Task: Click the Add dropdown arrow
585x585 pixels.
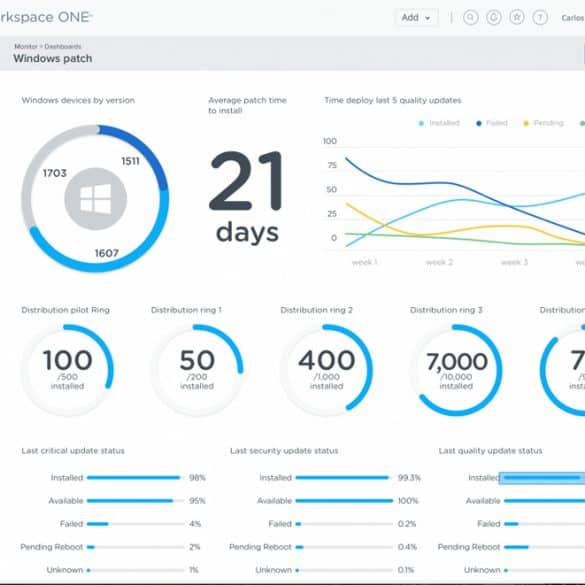Action: (x=428, y=18)
